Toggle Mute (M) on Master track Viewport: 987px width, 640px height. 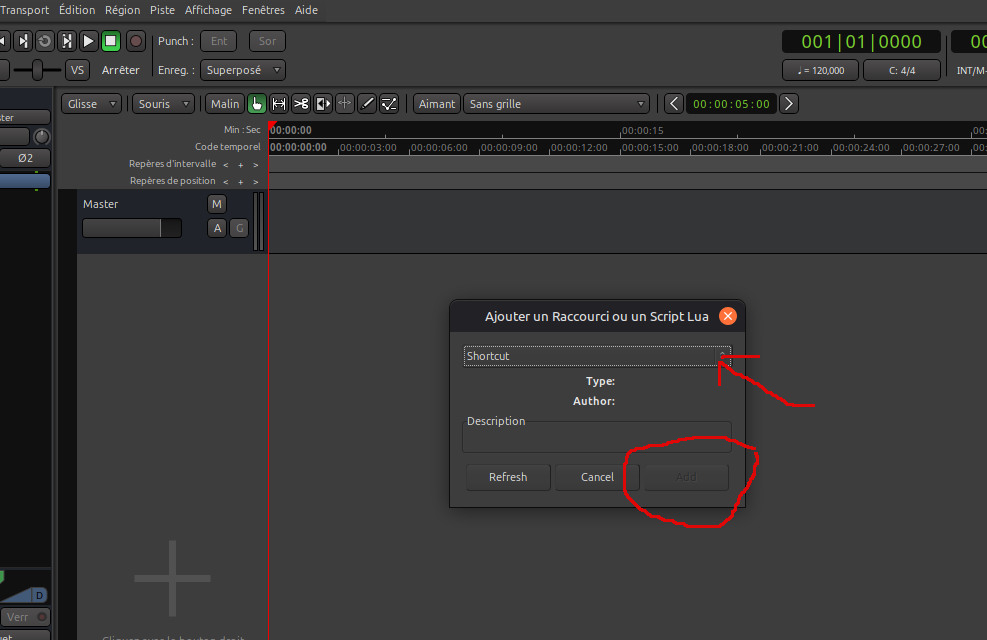pyautogui.click(x=217, y=204)
